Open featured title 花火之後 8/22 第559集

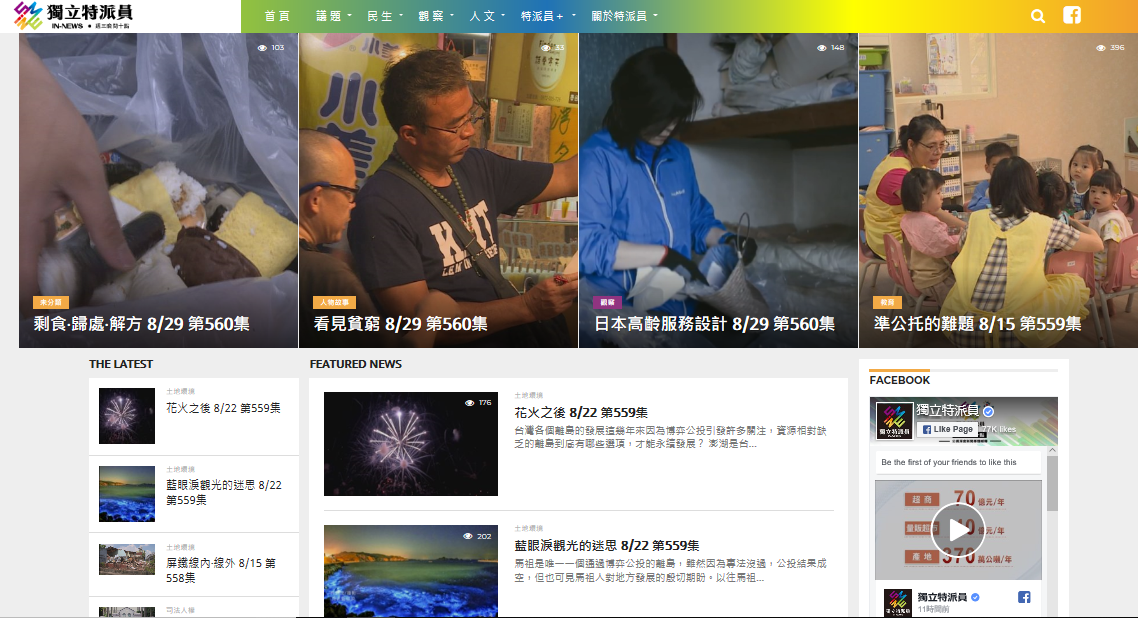coord(581,412)
